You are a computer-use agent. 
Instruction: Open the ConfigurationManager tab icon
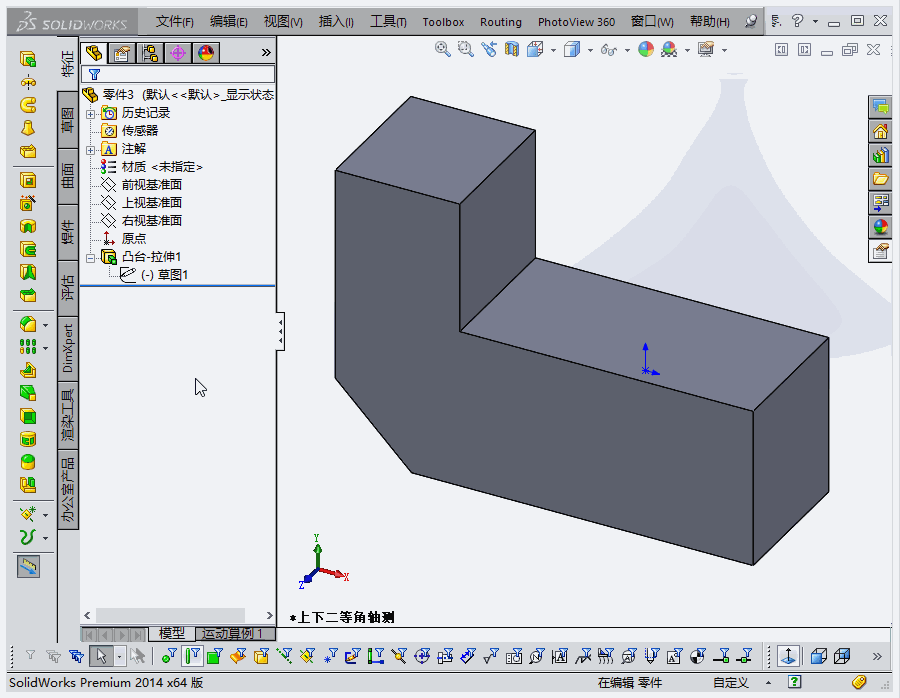click(150, 53)
